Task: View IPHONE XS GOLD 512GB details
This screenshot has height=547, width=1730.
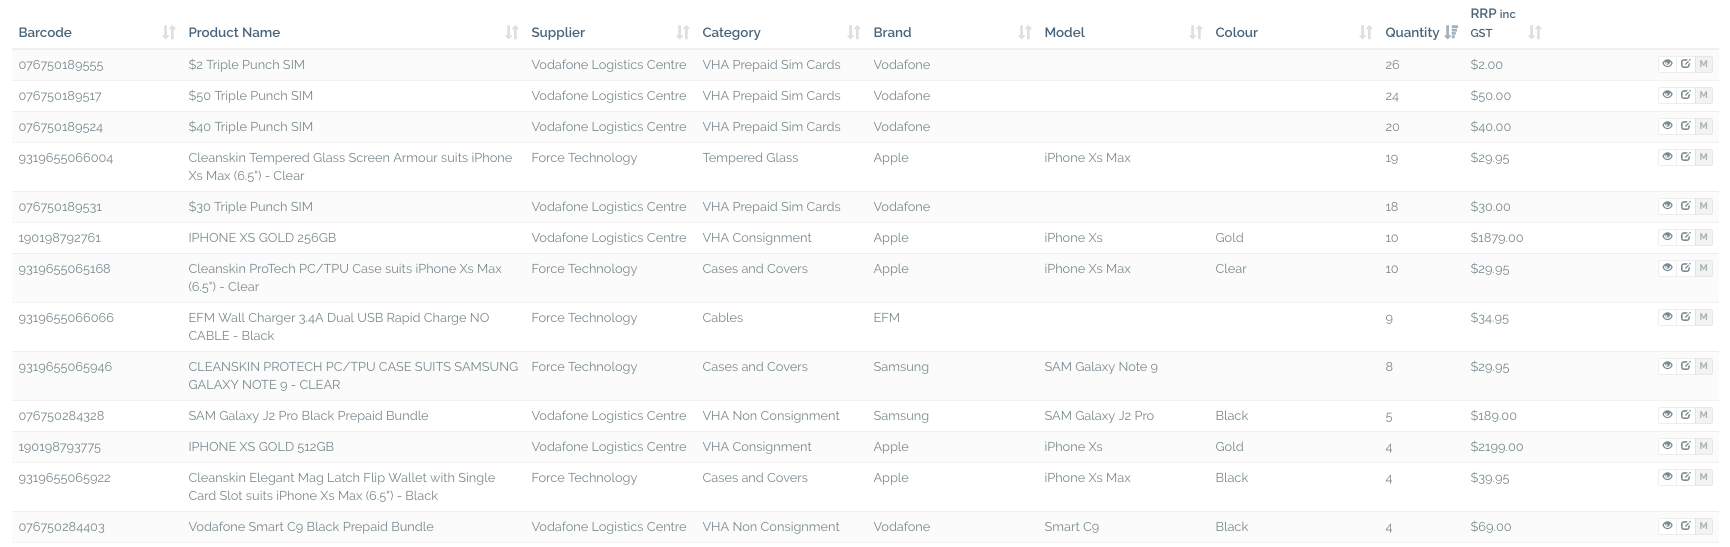Action: click(x=1667, y=446)
